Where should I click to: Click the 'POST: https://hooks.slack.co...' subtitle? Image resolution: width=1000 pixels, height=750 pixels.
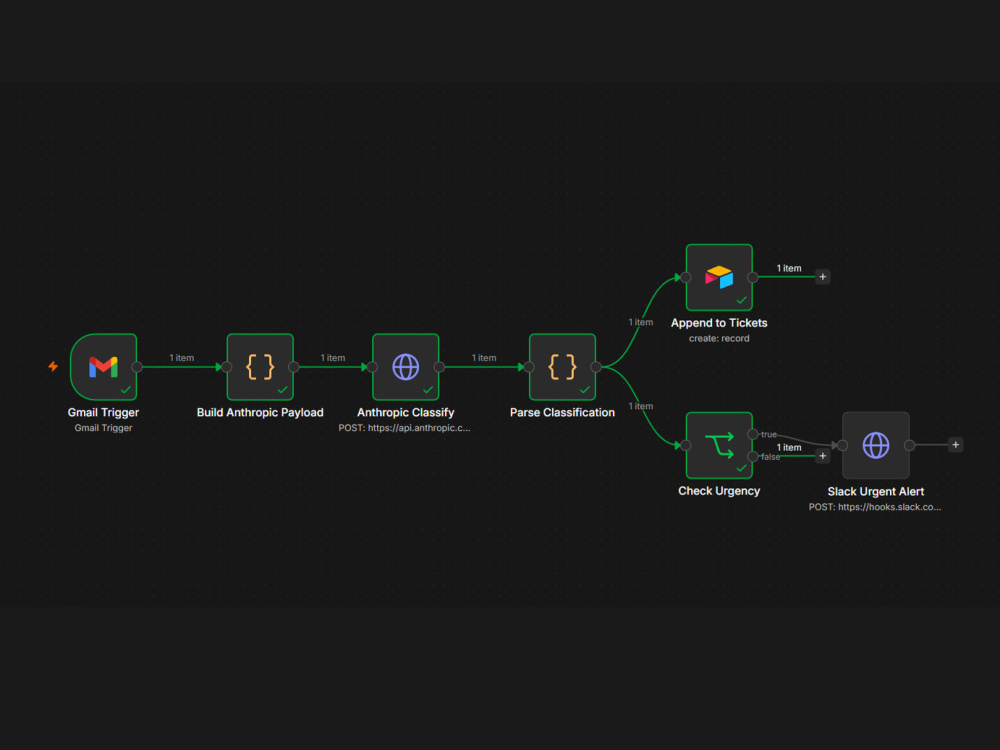coord(875,507)
